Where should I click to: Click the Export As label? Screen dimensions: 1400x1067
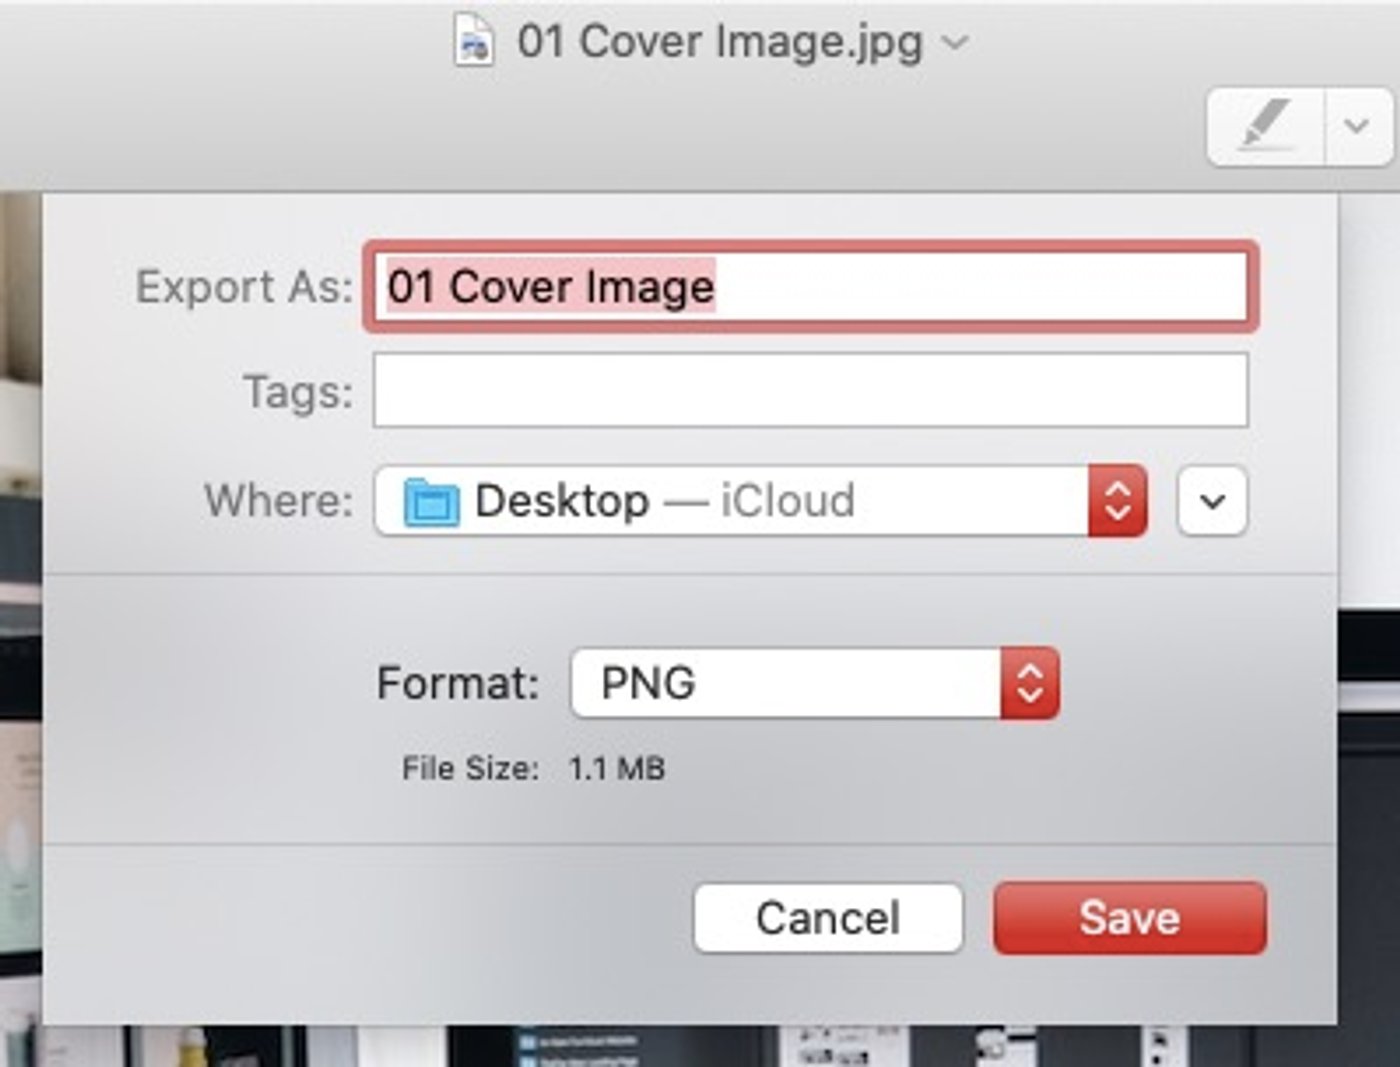(x=244, y=287)
